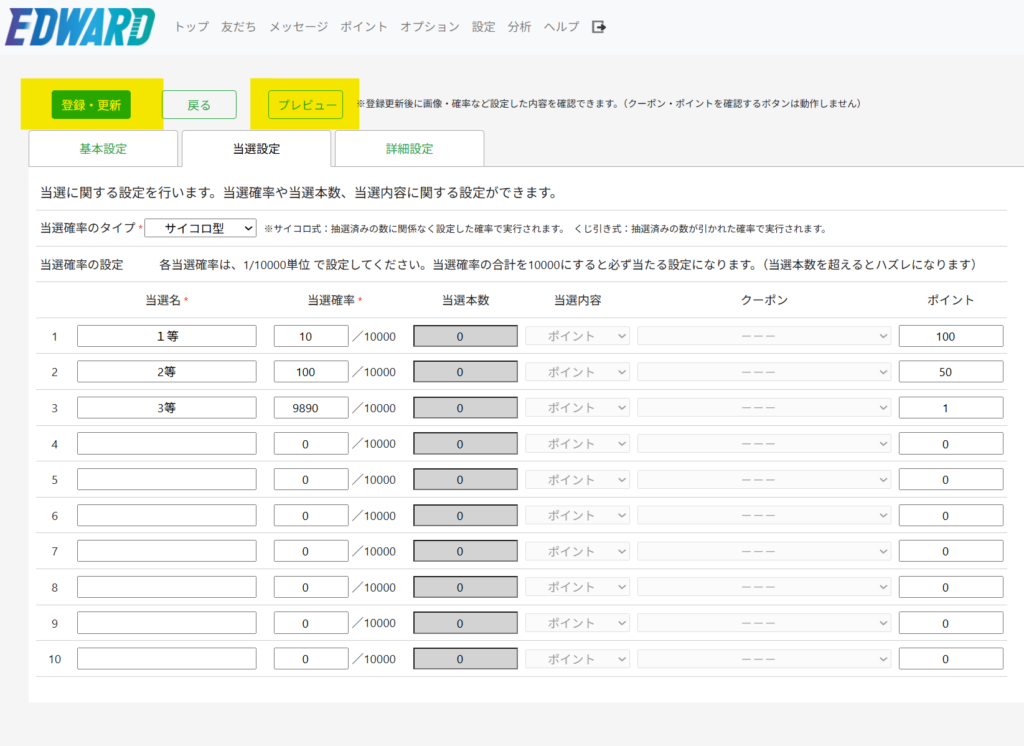Click the empty 当選名 field in row 10

pos(167,659)
